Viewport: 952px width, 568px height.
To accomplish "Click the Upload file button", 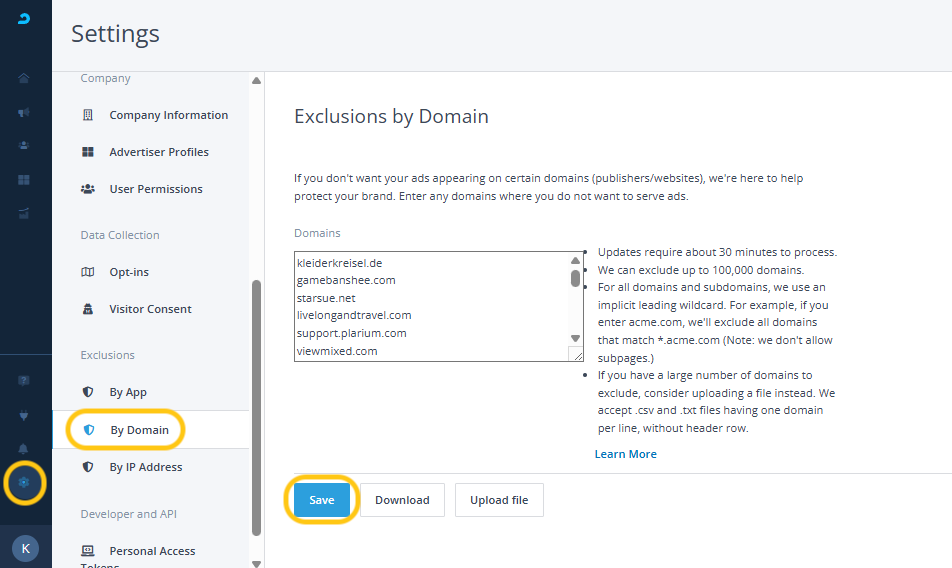I will pyautogui.click(x=499, y=500).
